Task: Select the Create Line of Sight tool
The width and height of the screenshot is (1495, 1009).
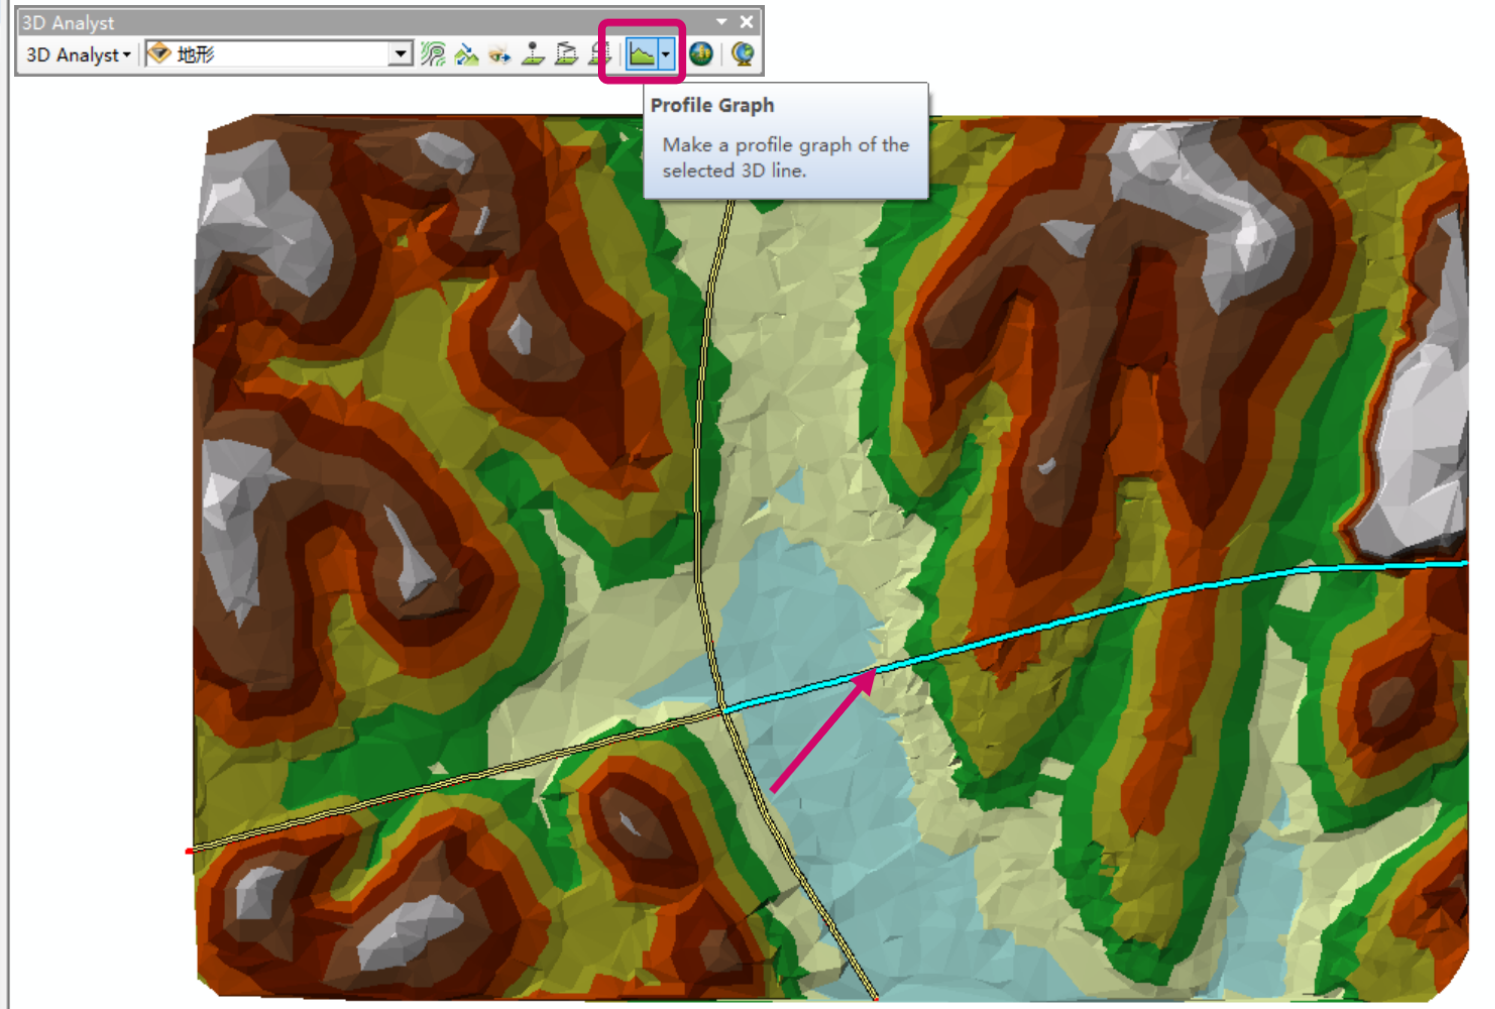Action: 499,54
